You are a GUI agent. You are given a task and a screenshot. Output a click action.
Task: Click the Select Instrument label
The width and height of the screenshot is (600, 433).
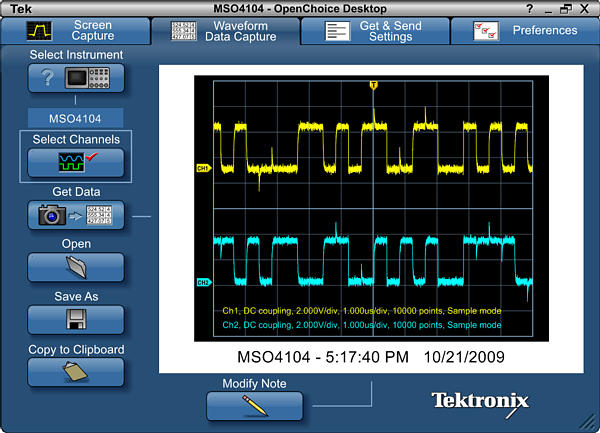pos(76,55)
